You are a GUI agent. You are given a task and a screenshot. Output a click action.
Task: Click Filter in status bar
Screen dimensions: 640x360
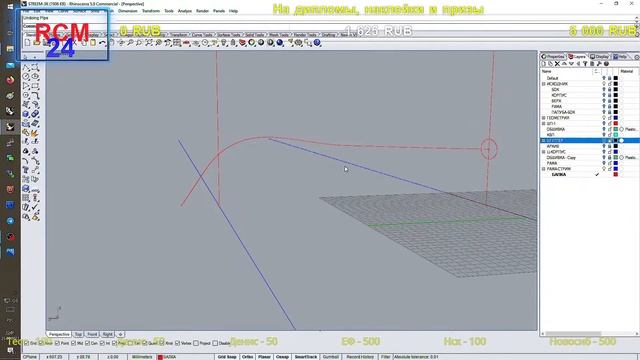(385, 357)
